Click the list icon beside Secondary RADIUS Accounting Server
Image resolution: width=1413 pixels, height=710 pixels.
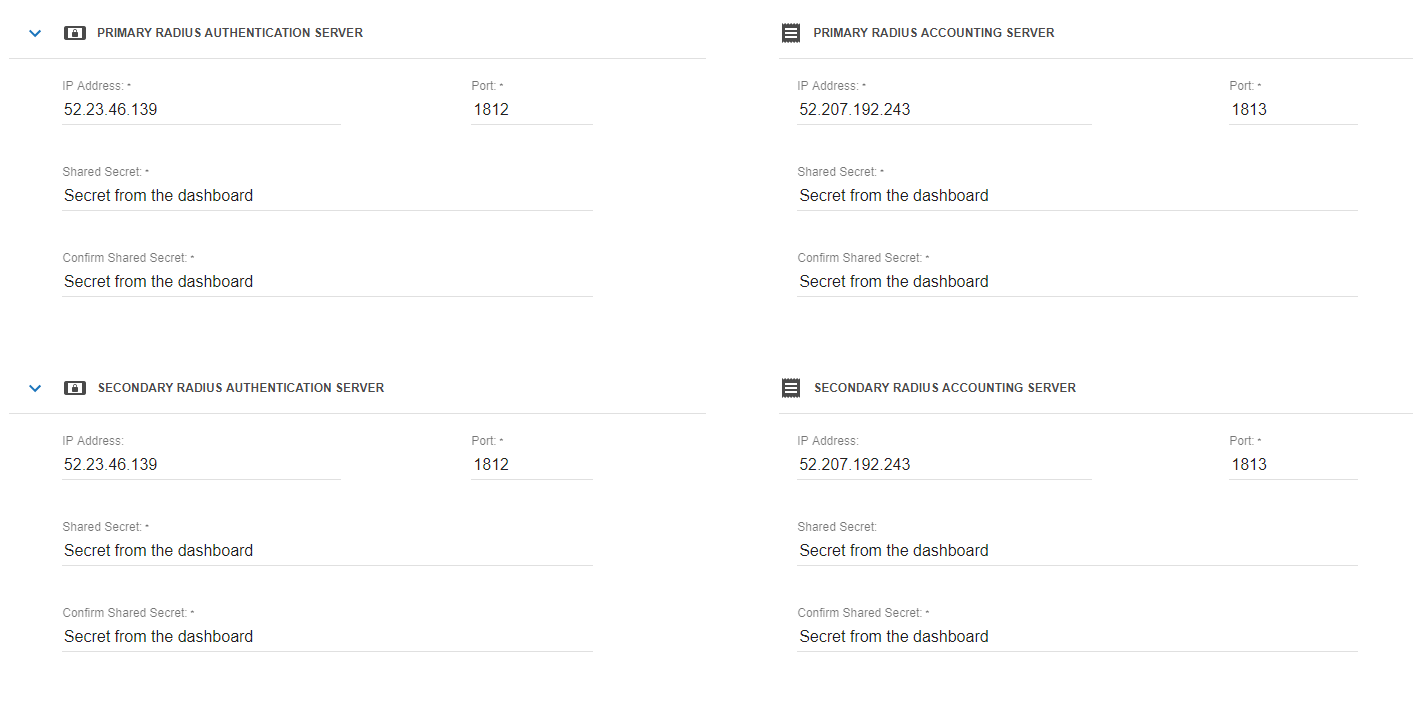coord(791,388)
